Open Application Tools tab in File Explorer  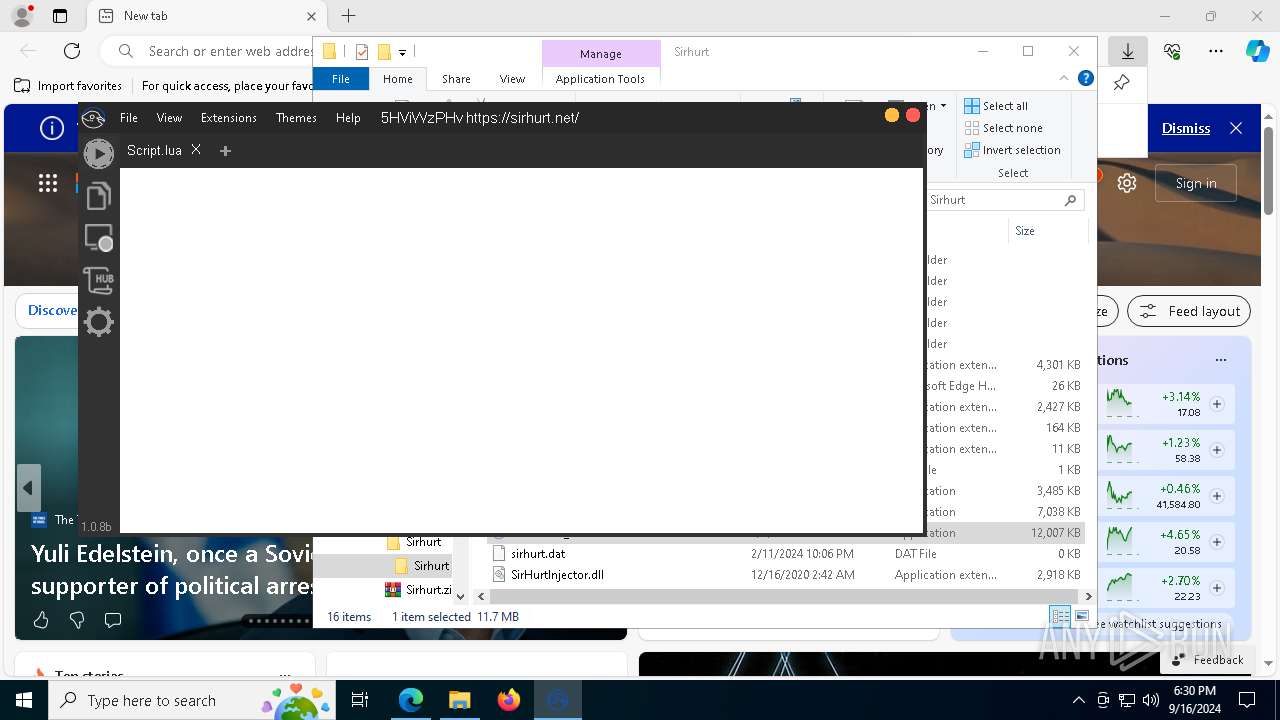click(600, 79)
